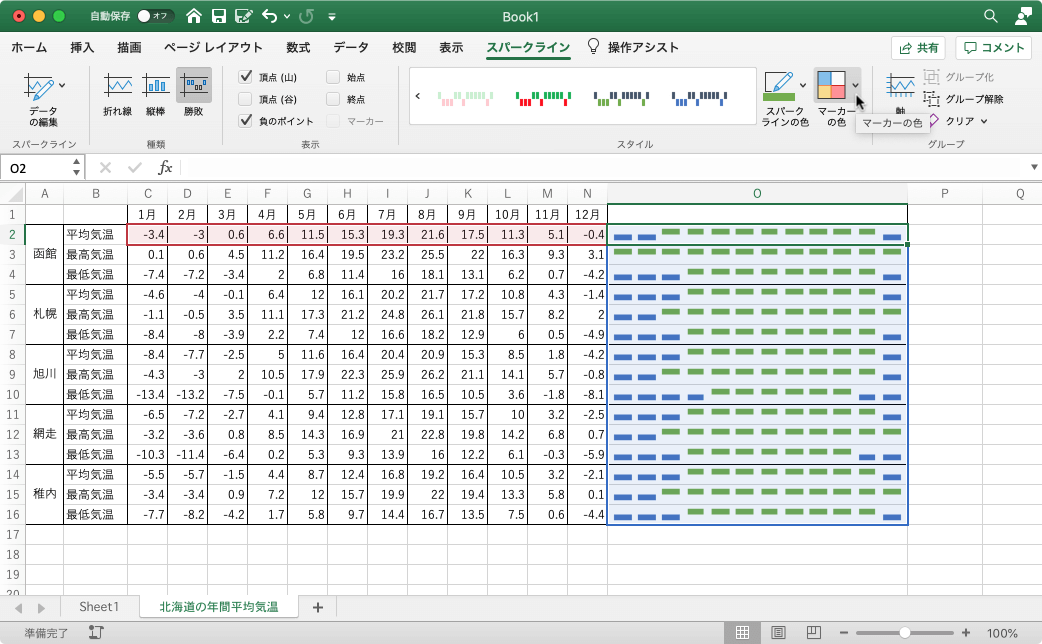Switch to Page Break Preview icon
Image resolution: width=1042 pixels, height=644 pixels.
(x=813, y=633)
